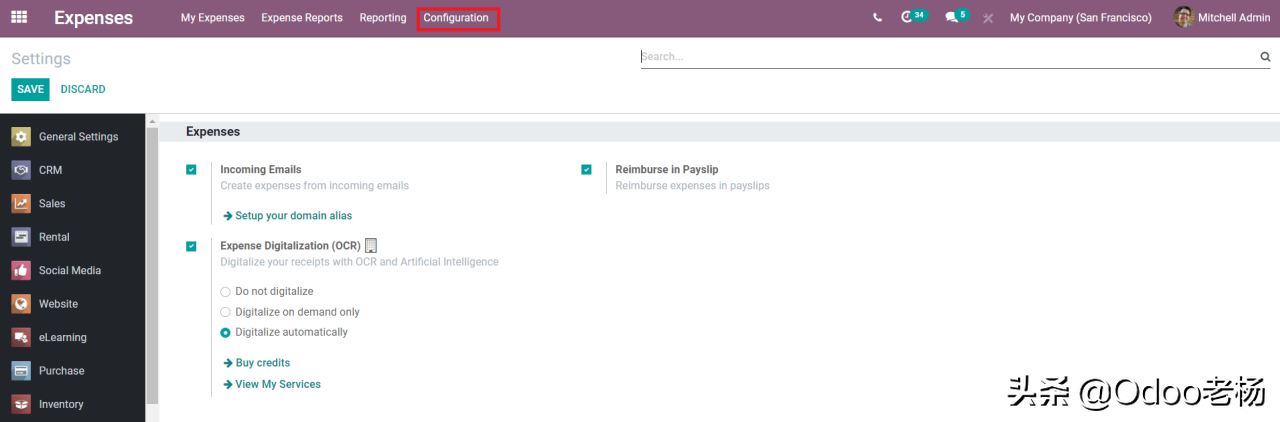Toggle the Reimburse in Payslip checkbox
This screenshot has width=1280, height=422.
[586, 170]
